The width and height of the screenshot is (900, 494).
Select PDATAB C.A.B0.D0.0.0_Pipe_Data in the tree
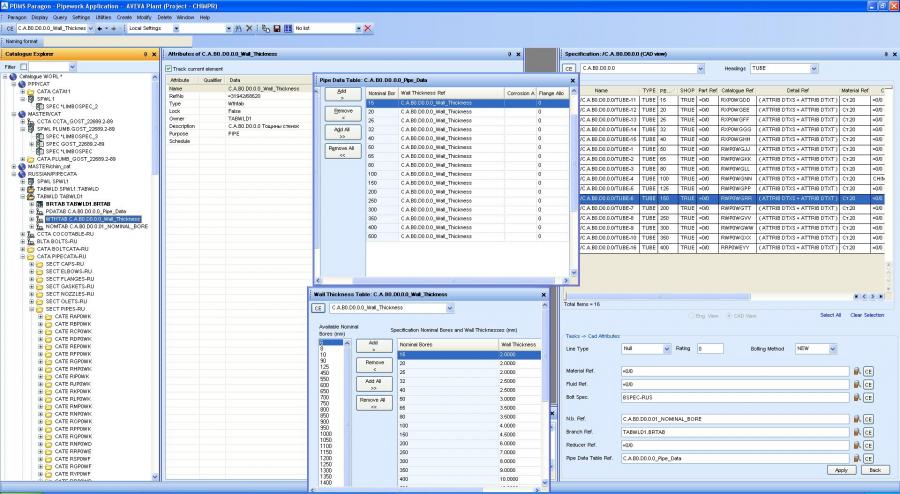pos(86,212)
